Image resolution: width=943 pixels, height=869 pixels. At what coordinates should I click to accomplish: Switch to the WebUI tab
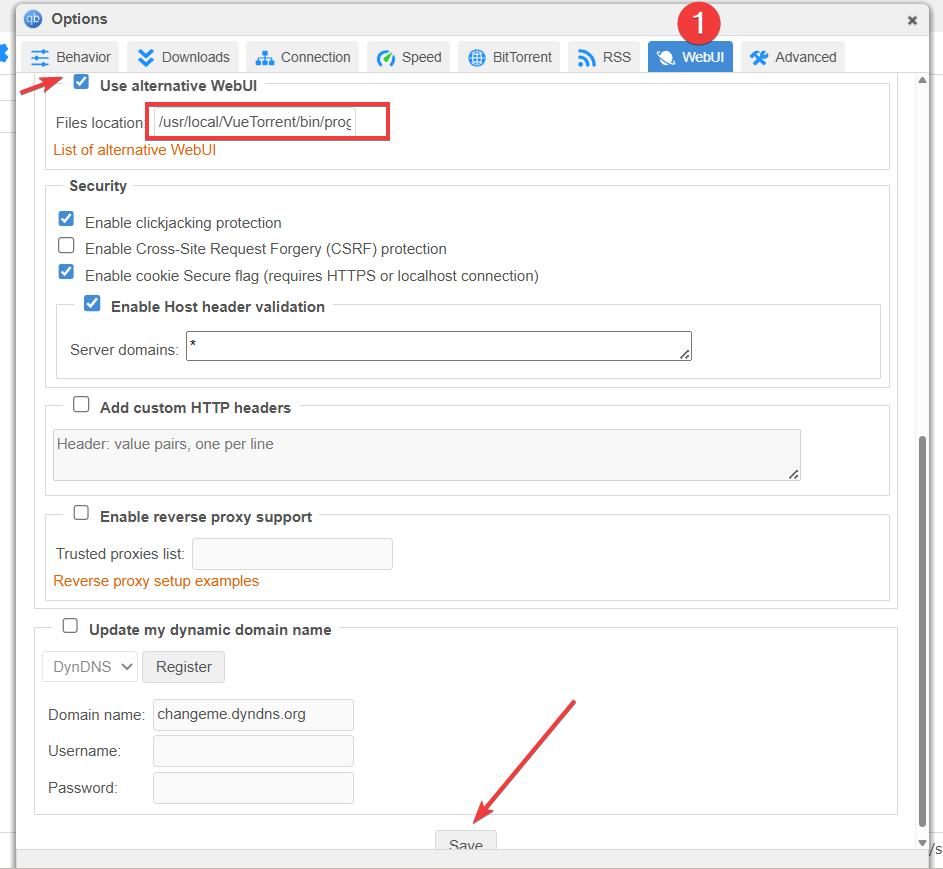[690, 57]
